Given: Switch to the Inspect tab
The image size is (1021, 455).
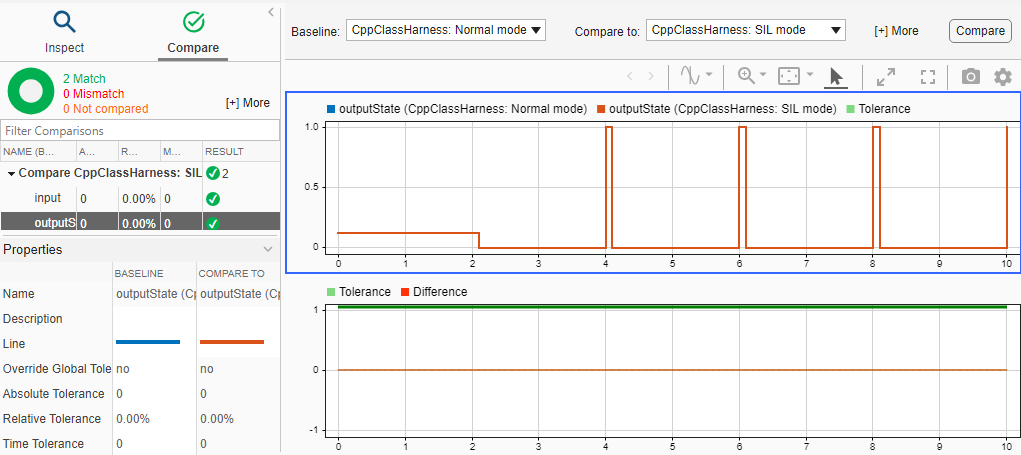Looking at the screenshot, I should (x=65, y=32).
